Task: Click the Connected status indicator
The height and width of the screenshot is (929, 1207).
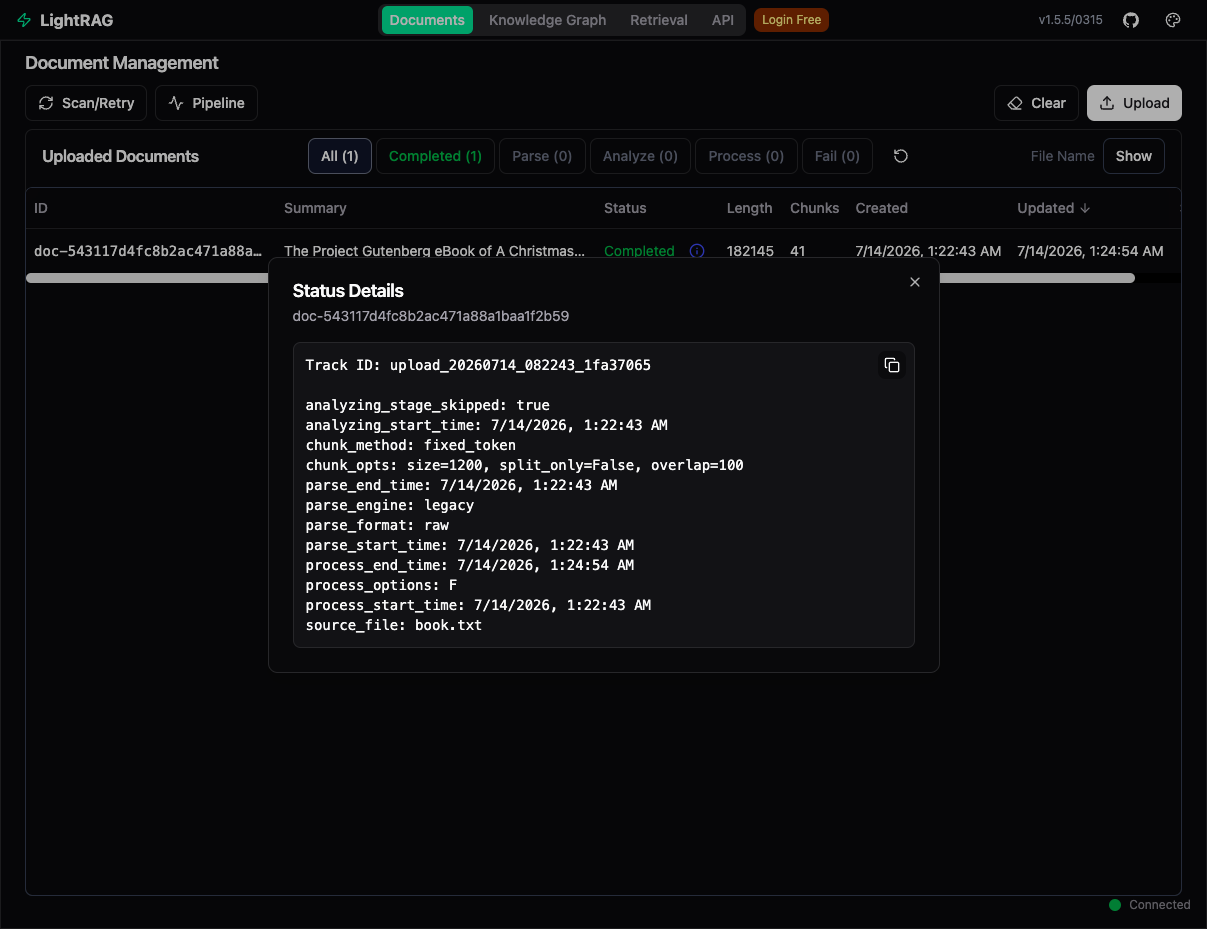Action: pos(1150,905)
